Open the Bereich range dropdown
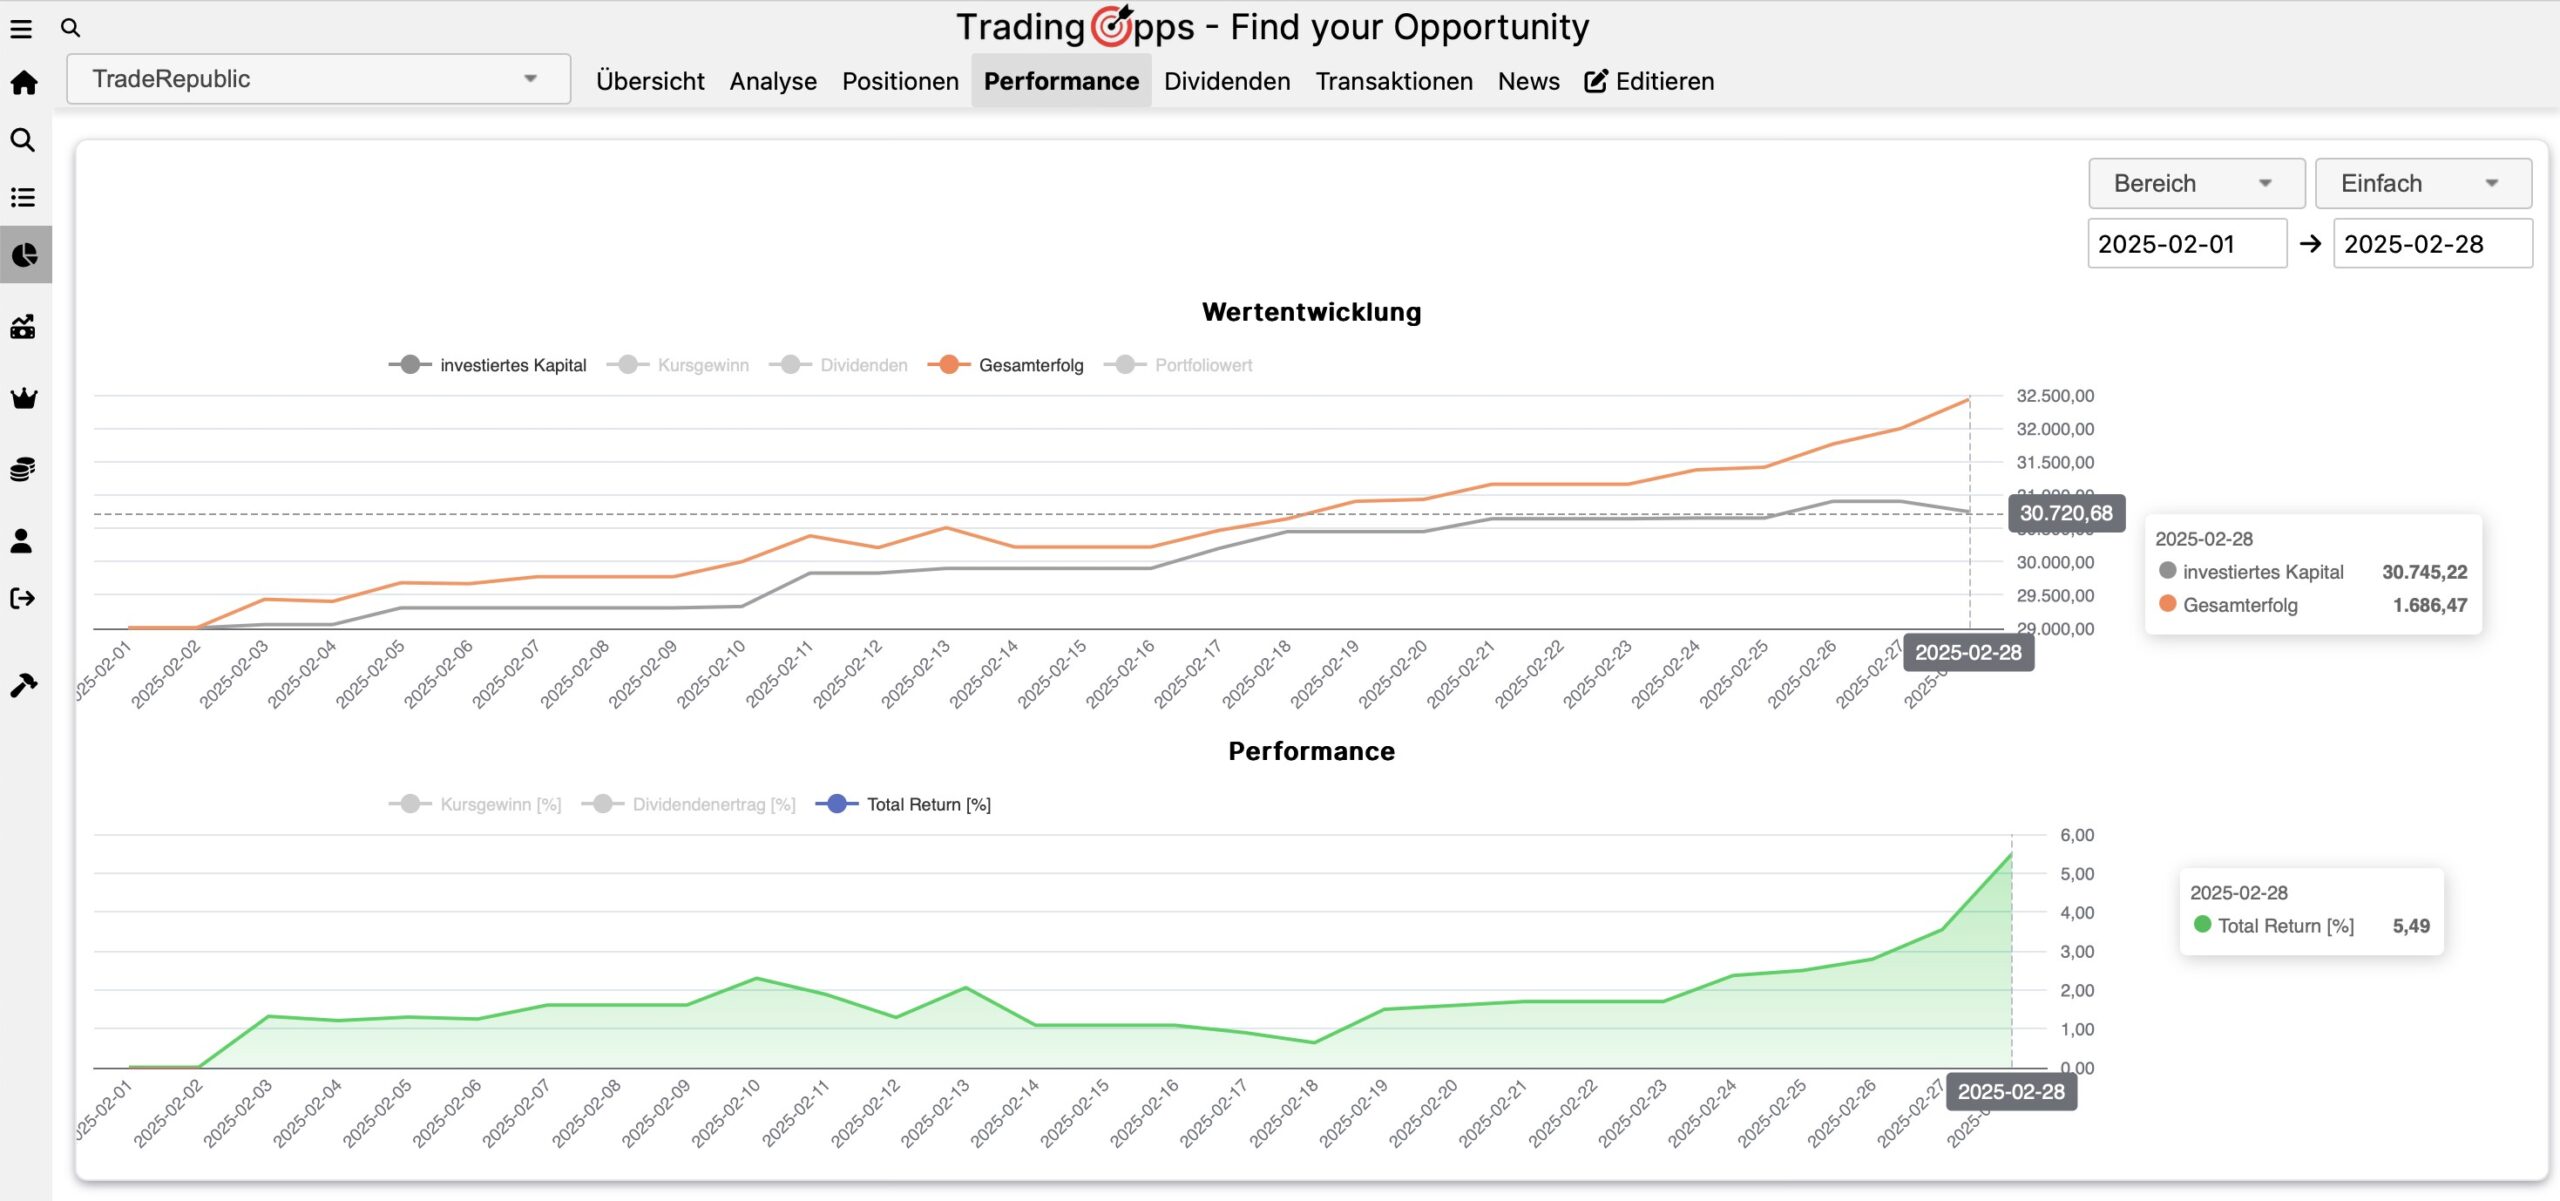 tap(2196, 183)
